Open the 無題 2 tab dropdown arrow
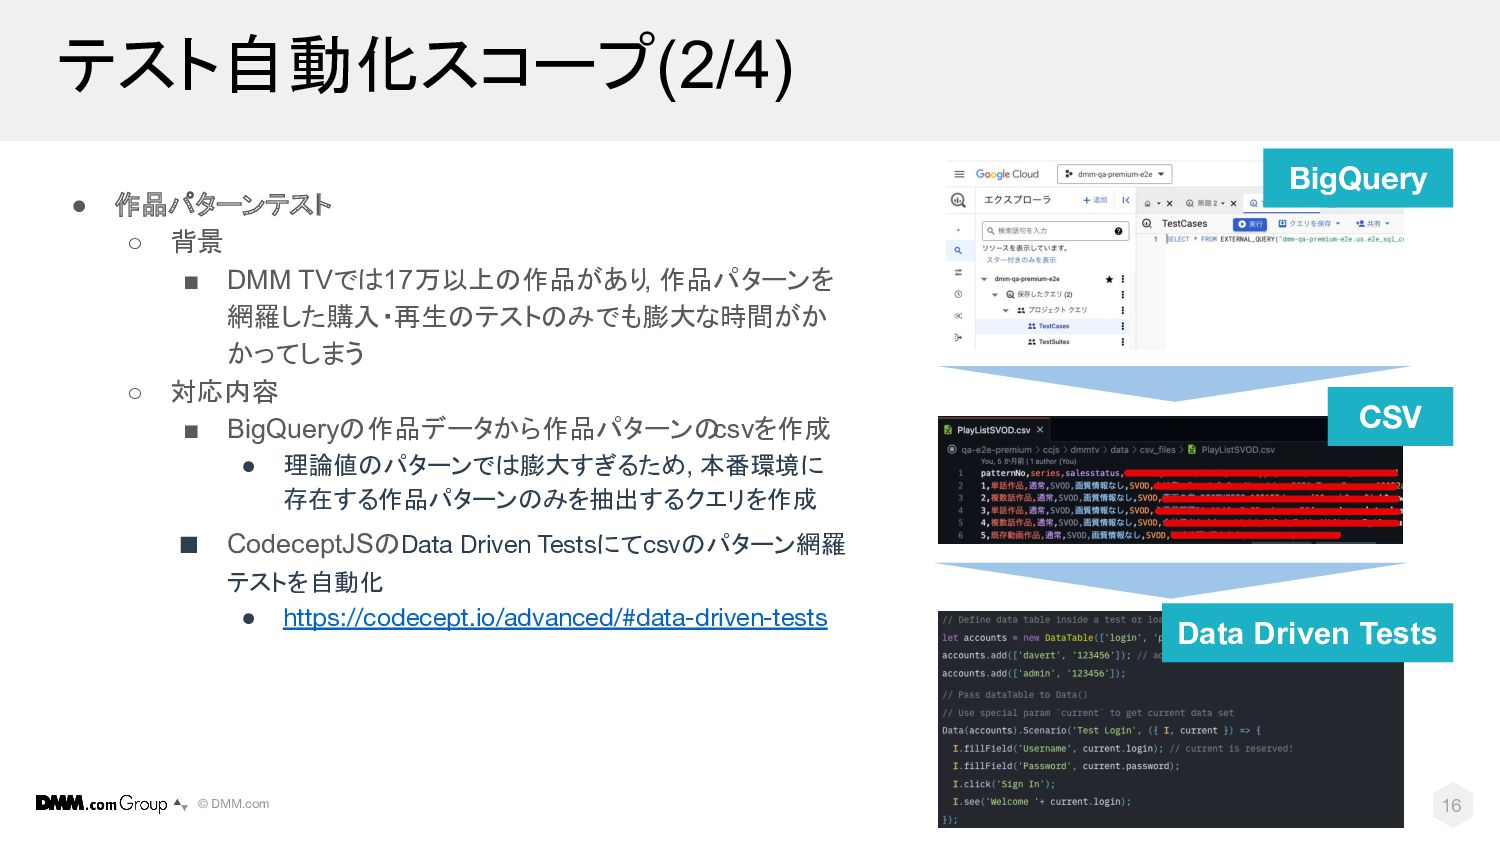This screenshot has height=844, width=1500. tap(1223, 204)
